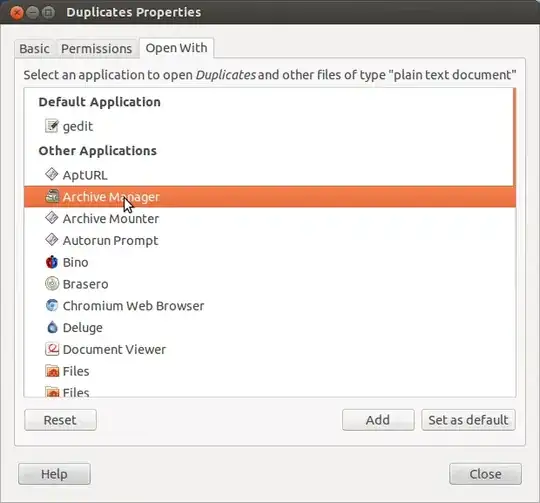The height and width of the screenshot is (503, 540).
Task: Select the gedit icon under Default Application
Action: (x=52, y=126)
